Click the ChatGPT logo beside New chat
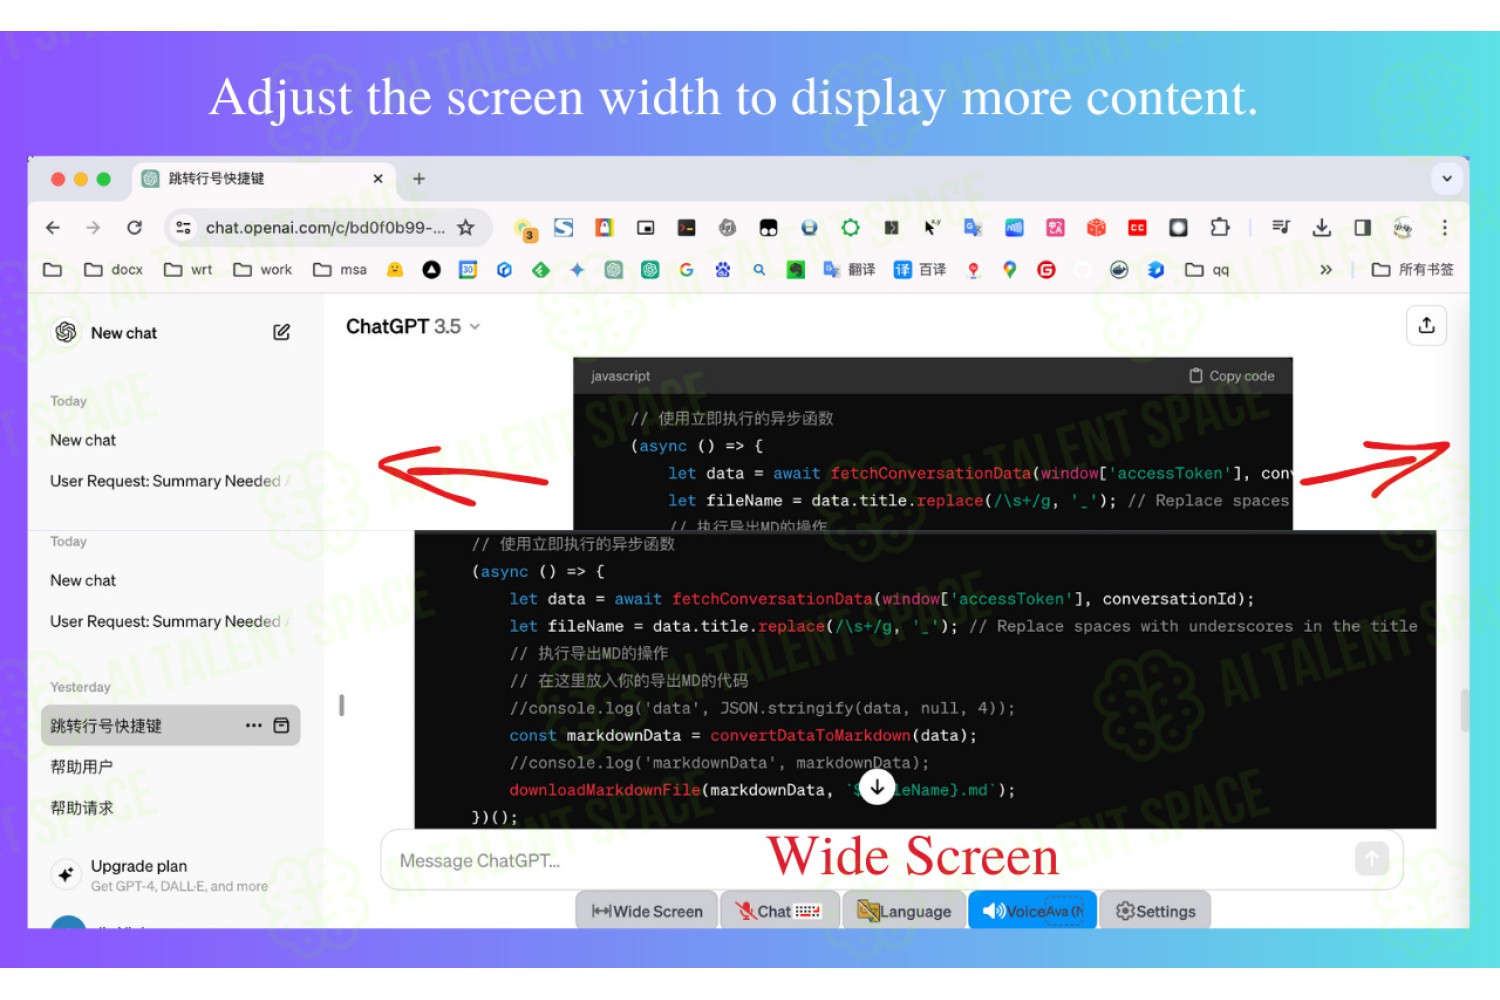The image size is (1500, 1000). point(66,332)
